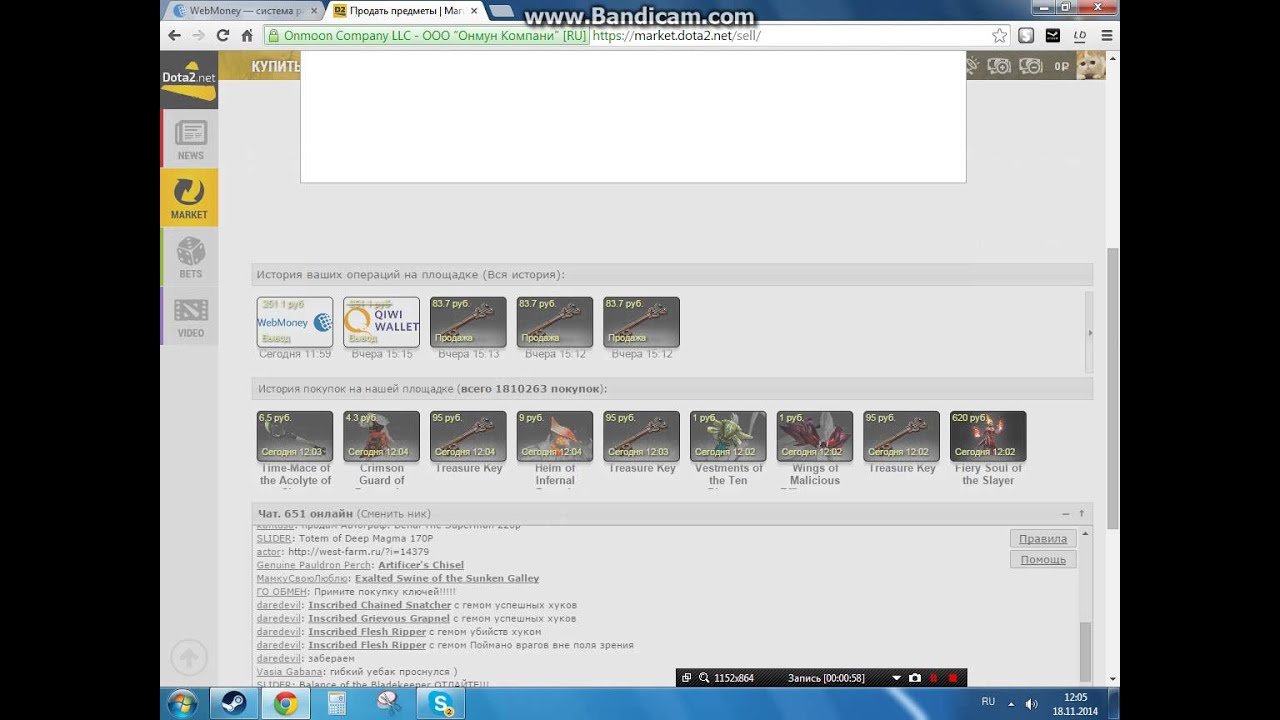Open the VIDEO section in sidebar

point(190,316)
